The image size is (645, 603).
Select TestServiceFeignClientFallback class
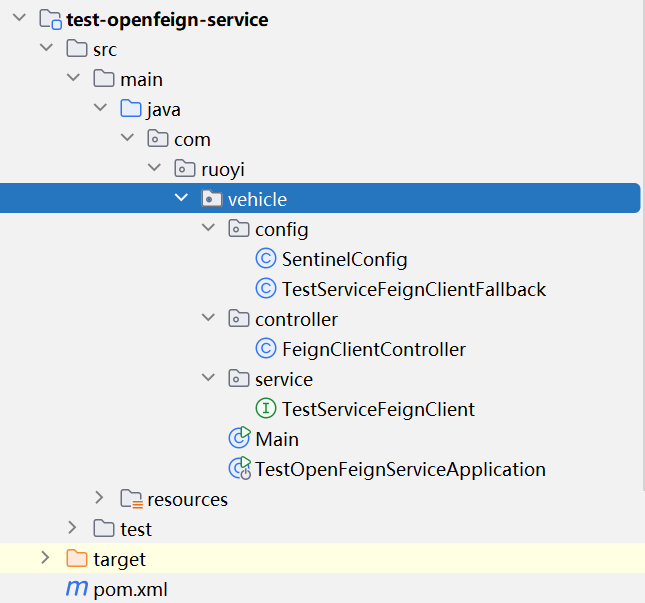tap(414, 290)
